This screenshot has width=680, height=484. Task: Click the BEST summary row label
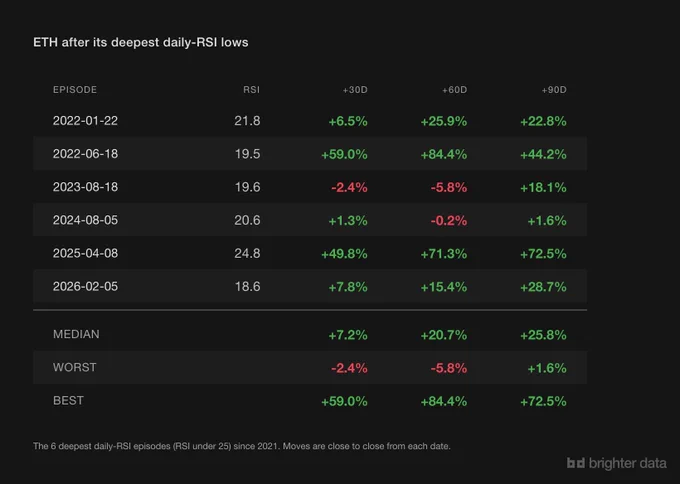(x=69, y=400)
